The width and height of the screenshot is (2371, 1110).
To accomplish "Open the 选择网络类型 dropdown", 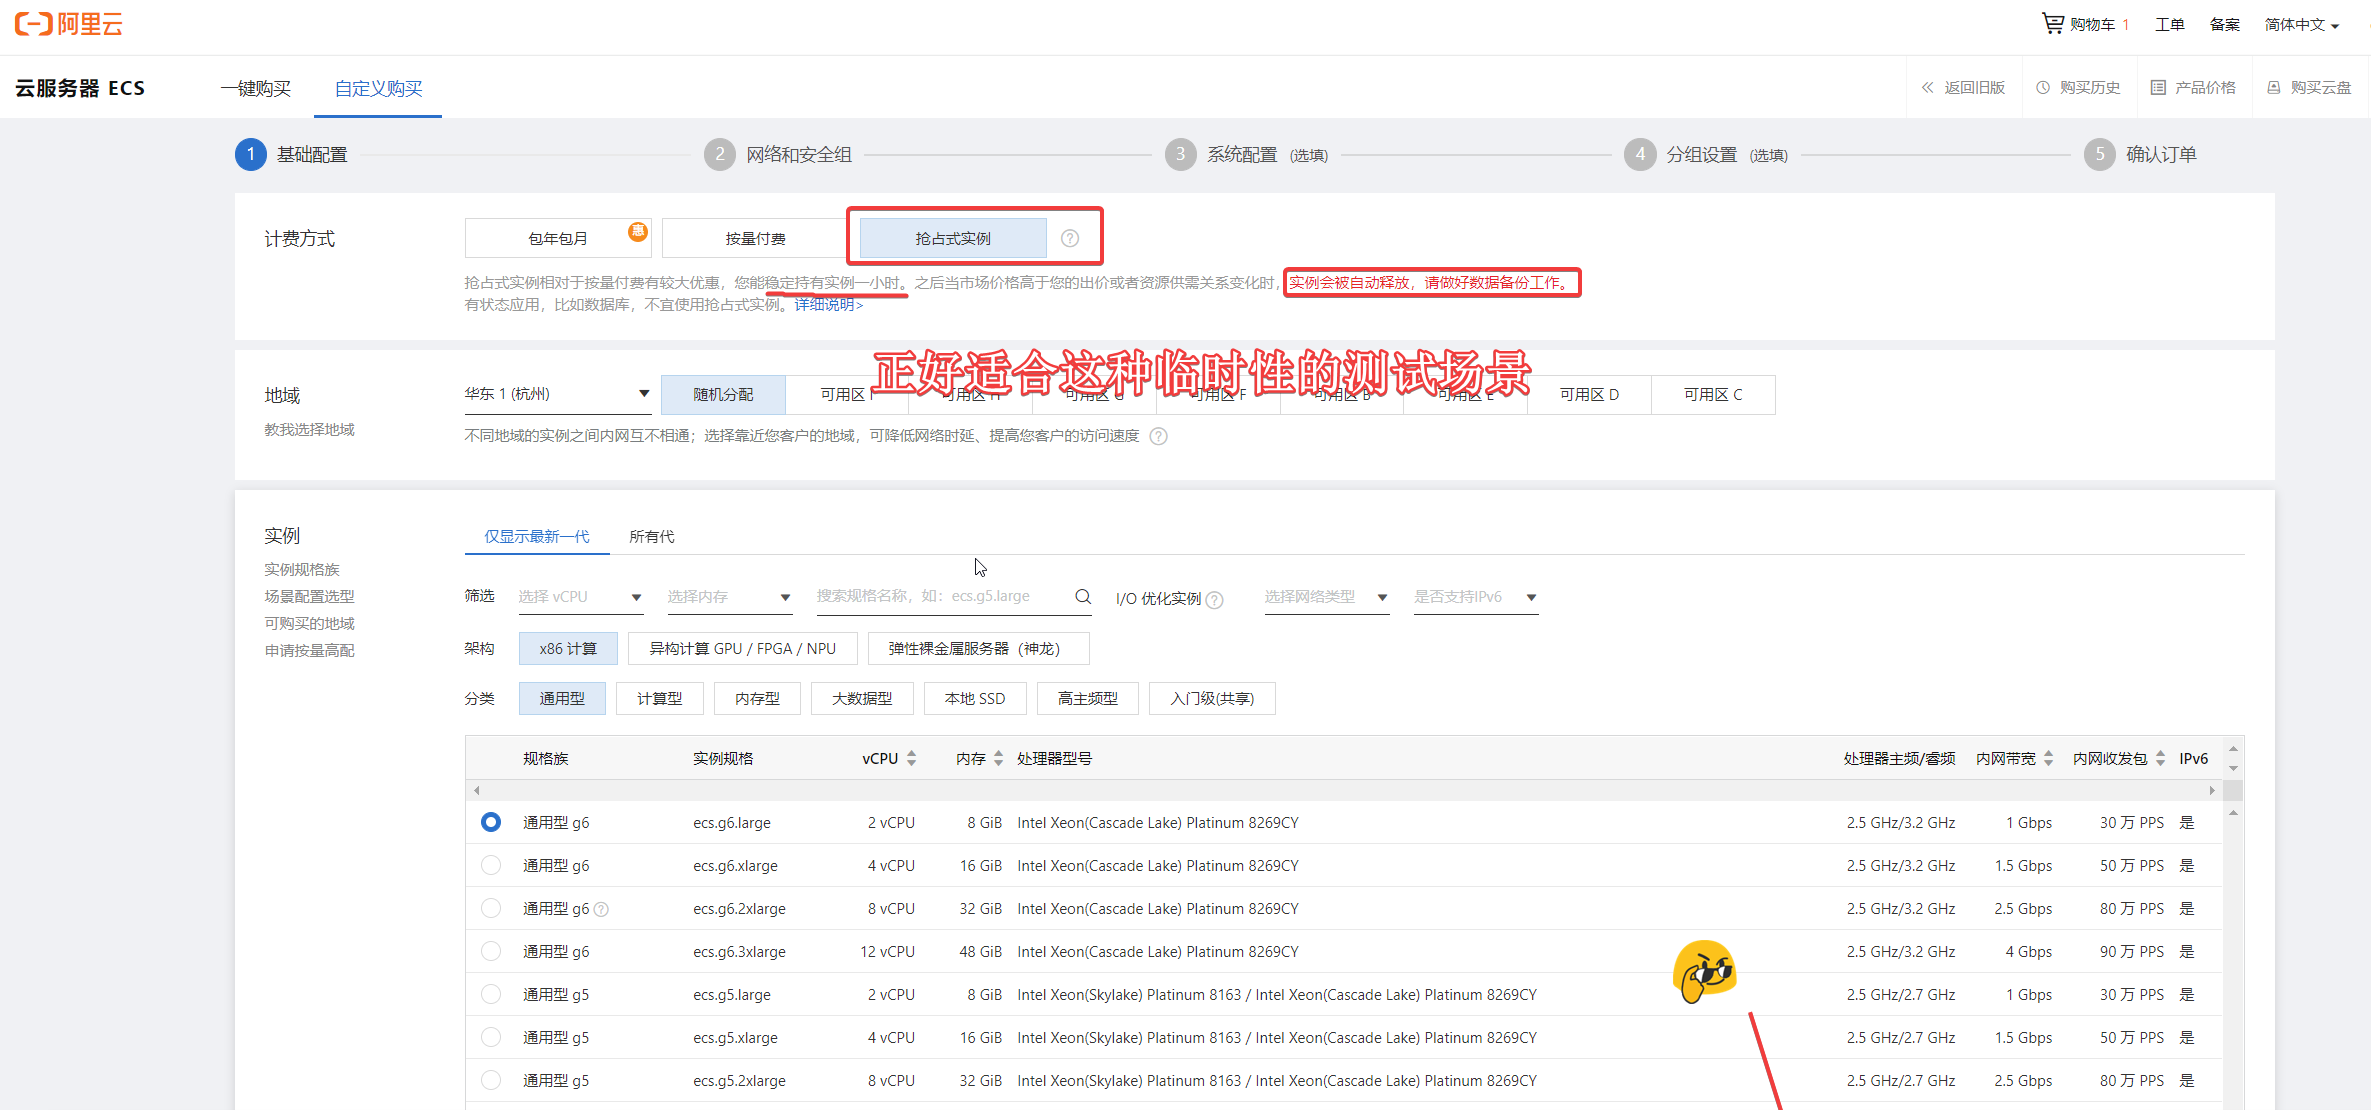I will coord(1327,597).
